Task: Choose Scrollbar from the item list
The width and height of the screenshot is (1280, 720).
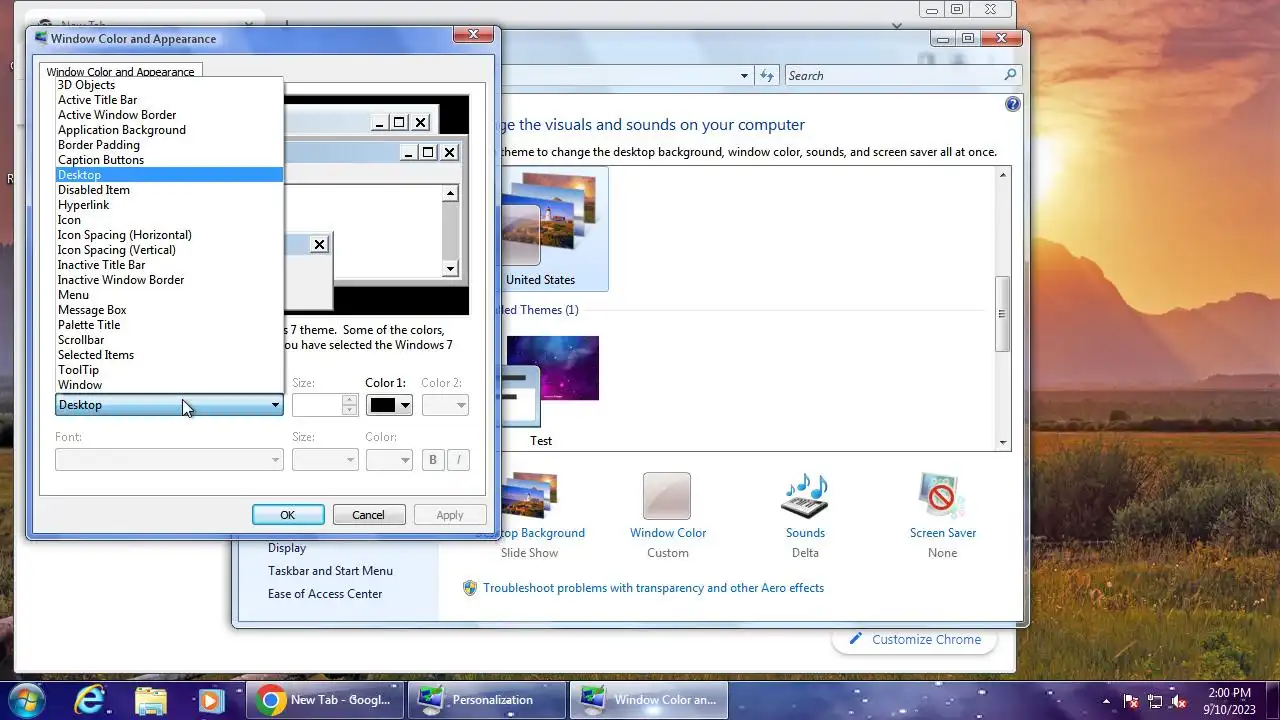Action: (169, 340)
